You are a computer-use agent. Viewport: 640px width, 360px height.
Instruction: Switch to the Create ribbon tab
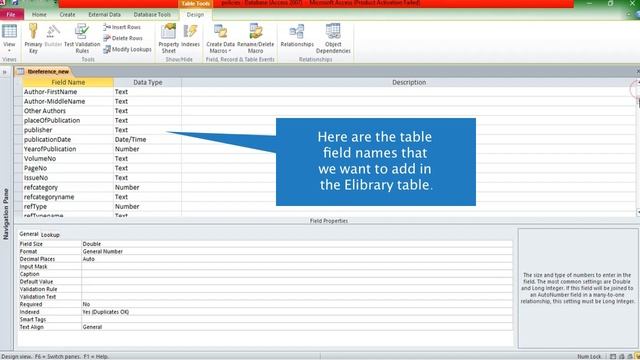(x=67, y=14)
